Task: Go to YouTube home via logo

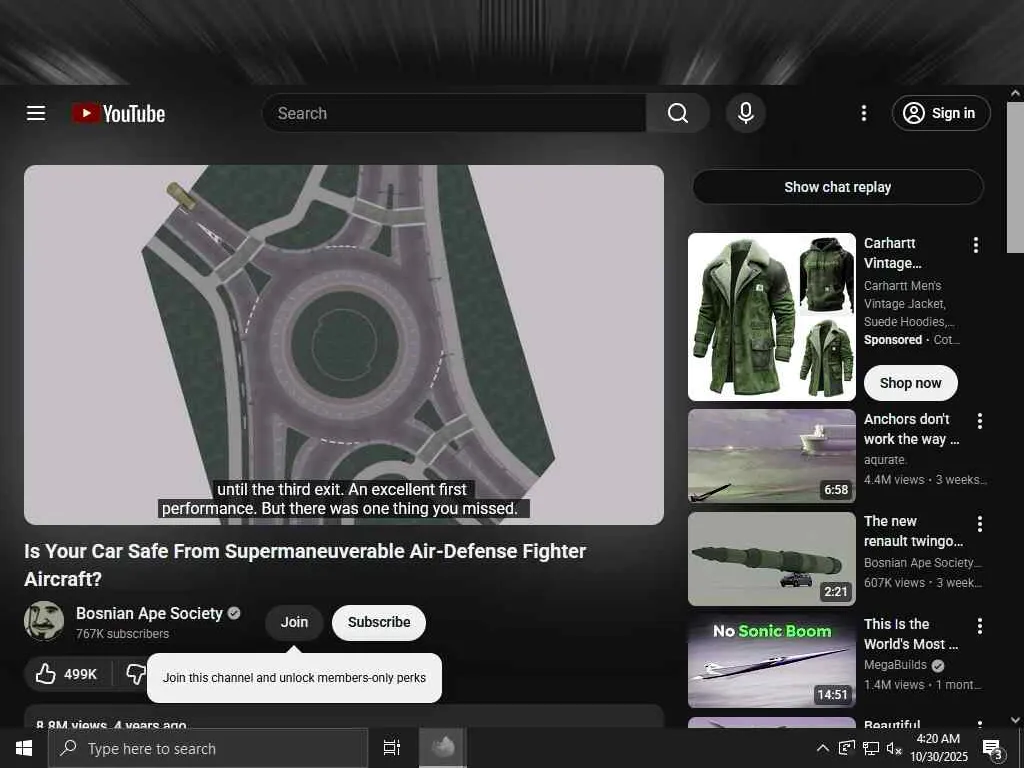Action: (x=118, y=113)
